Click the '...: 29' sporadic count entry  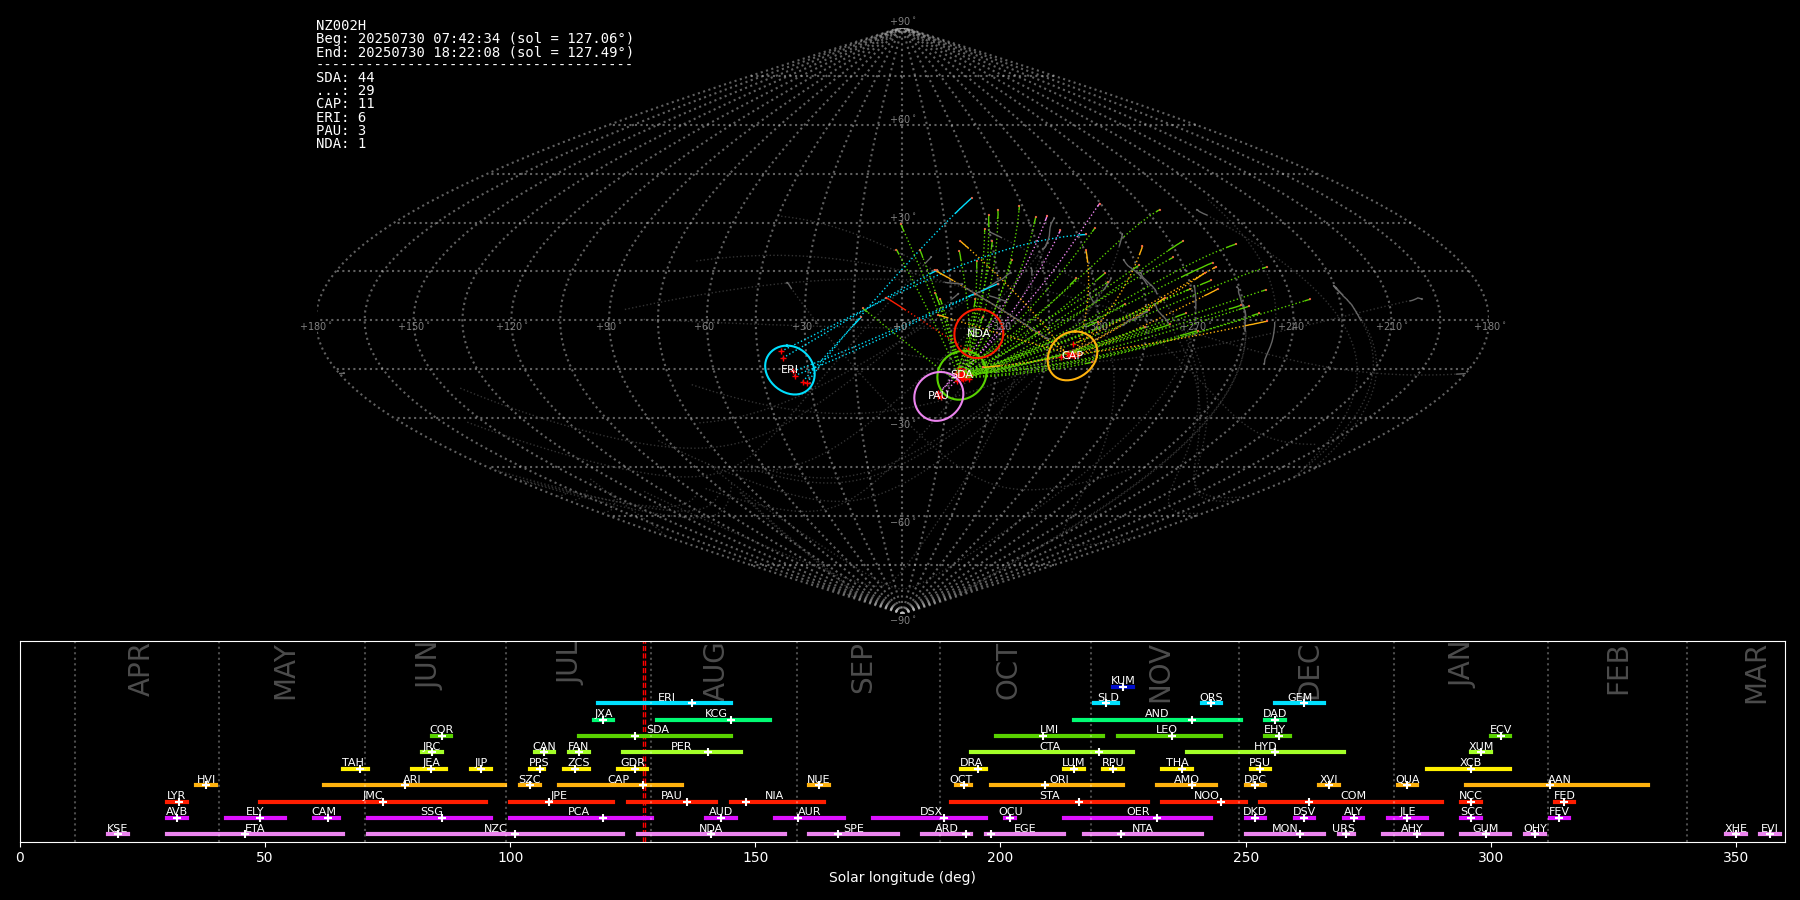click(345, 91)
